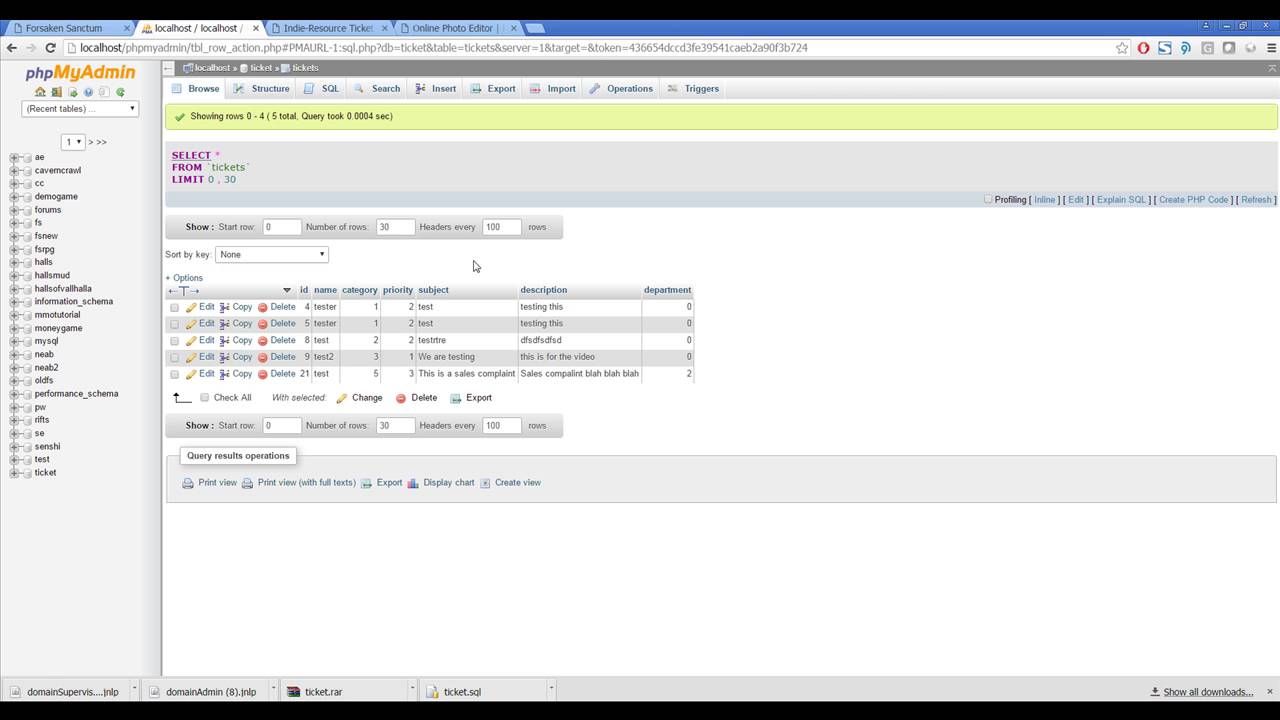
Task: Tick the checkbox for row id 21
Action: pyautogui.click(x=174, y=374)
